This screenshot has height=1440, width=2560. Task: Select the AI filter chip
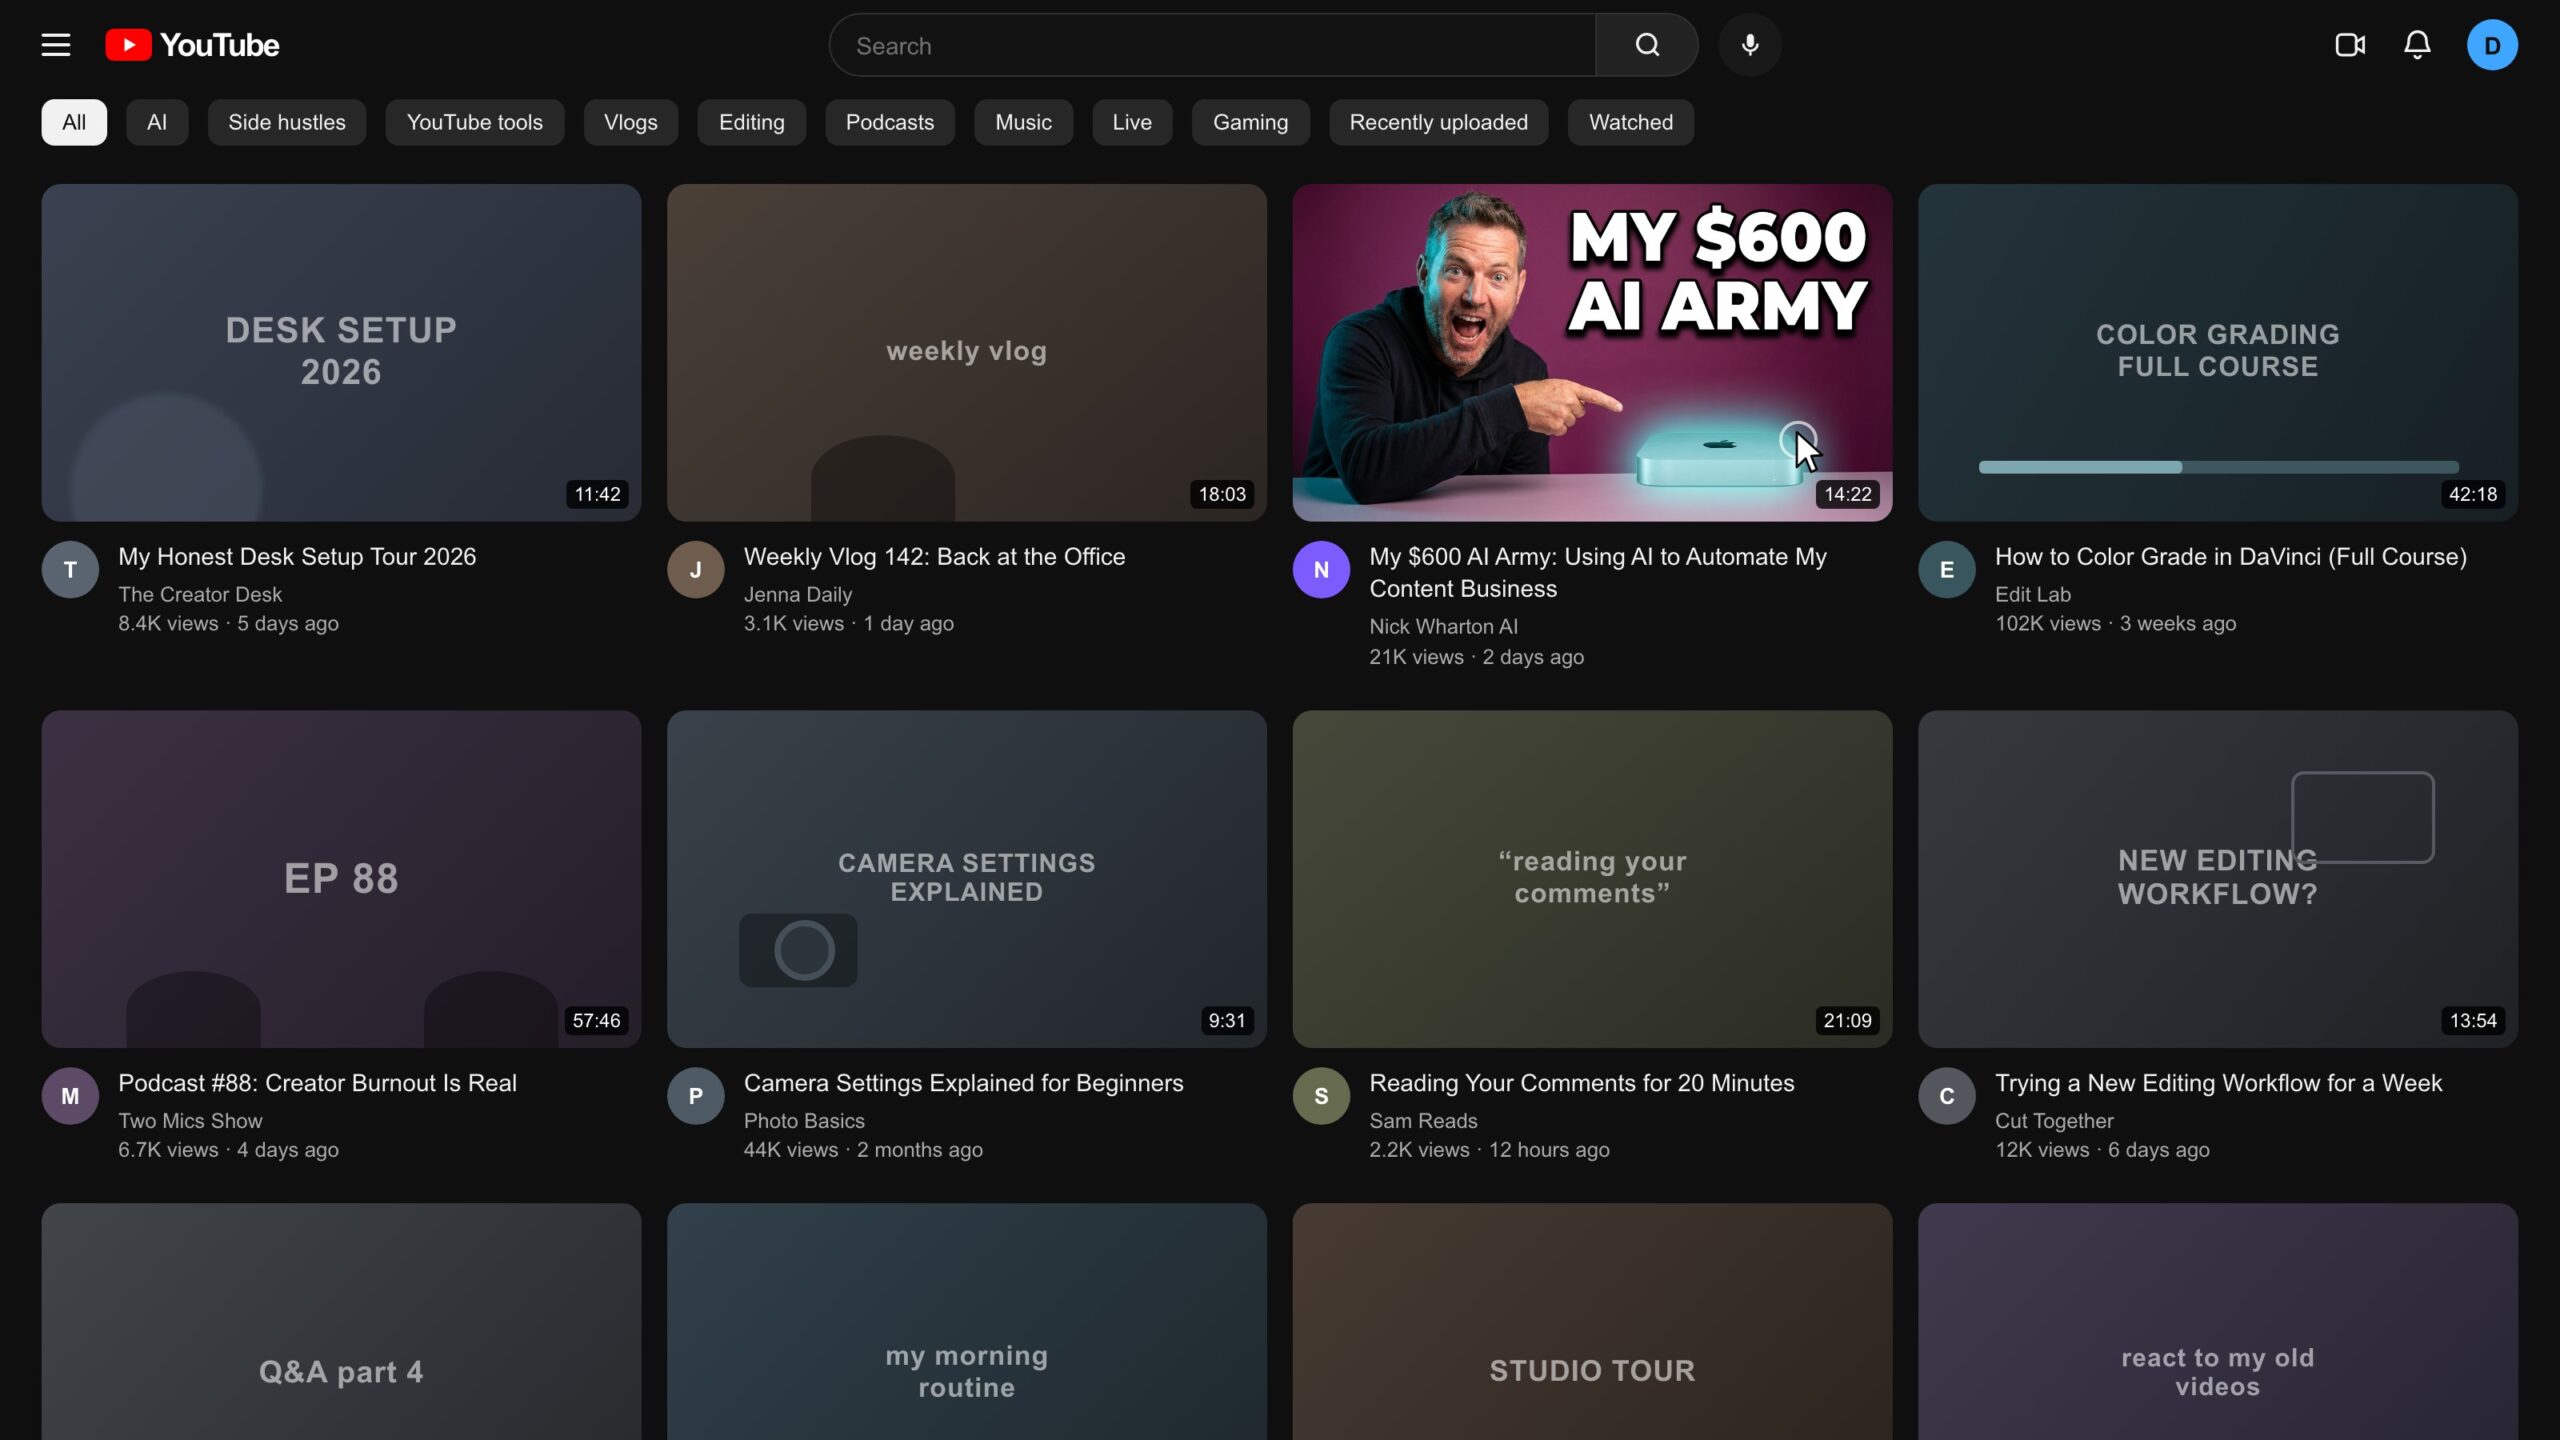click(157, 122)
